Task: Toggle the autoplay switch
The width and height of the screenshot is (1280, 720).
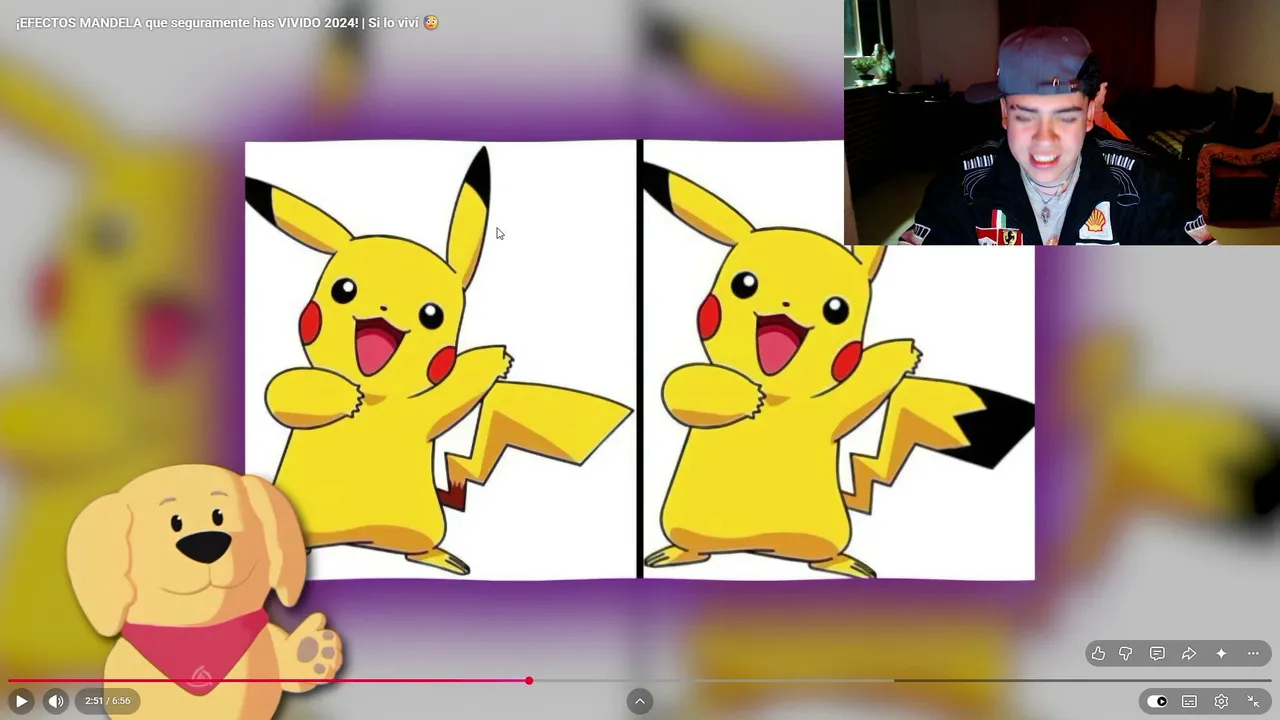Action: point(1157,701)
